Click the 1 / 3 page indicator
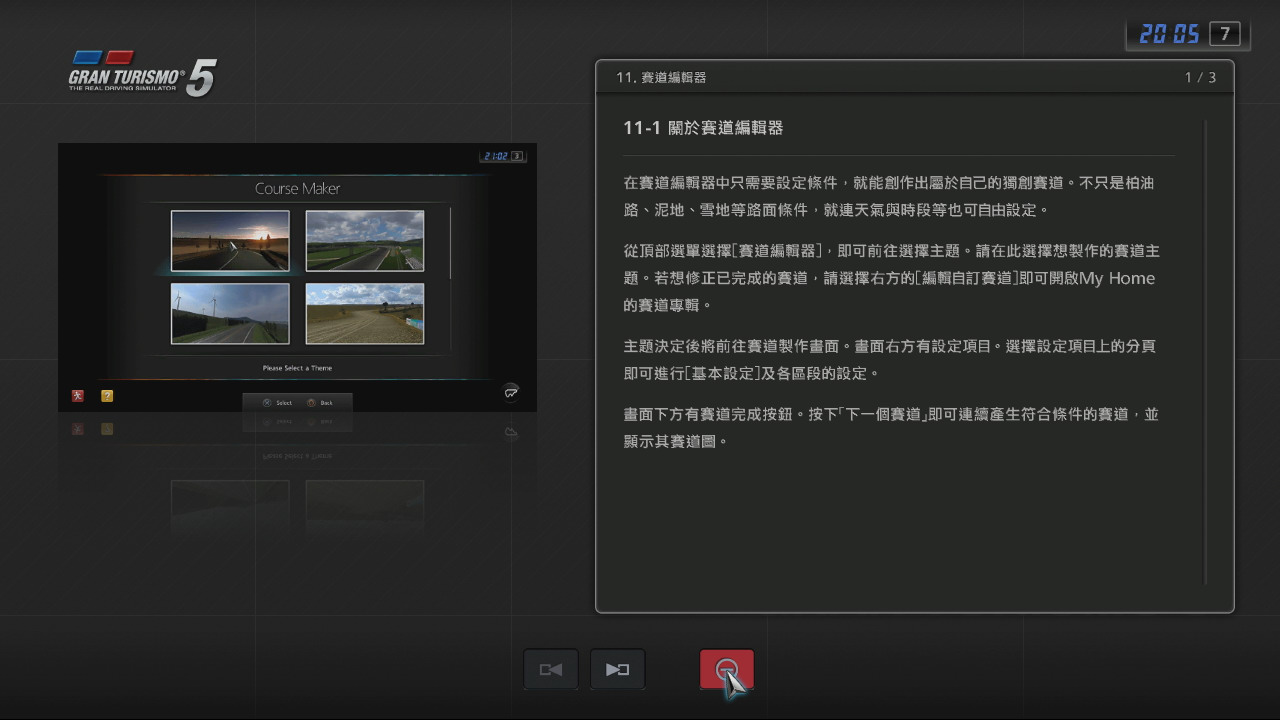The image size is (1280, 720). click(1200, 77)
